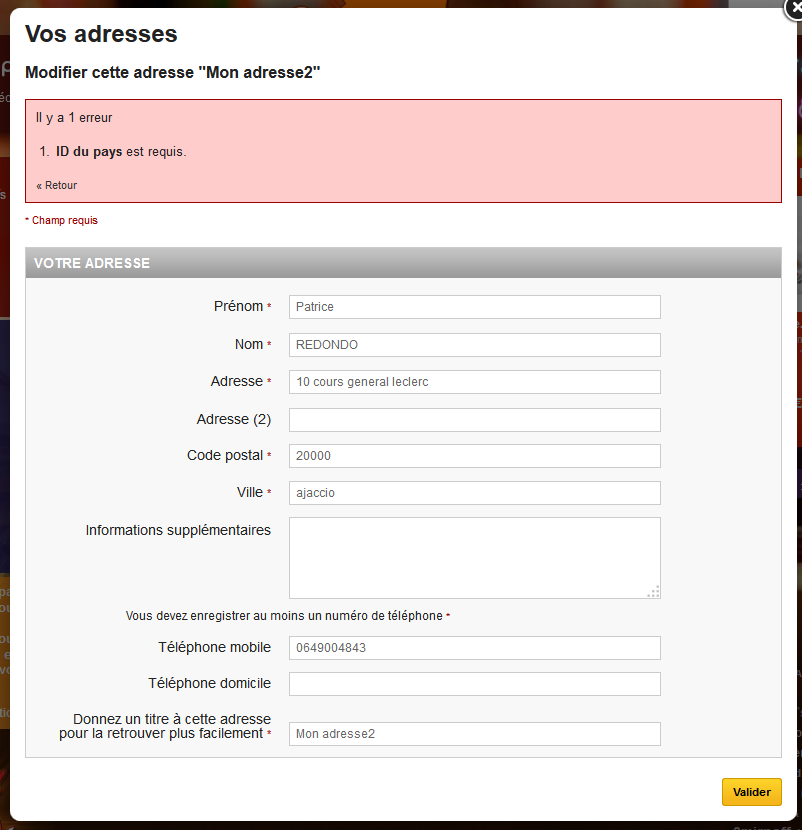The image size is (802, 830).
Task: Click the empty Adresse (2) input
Action: (x=474, y=420)
